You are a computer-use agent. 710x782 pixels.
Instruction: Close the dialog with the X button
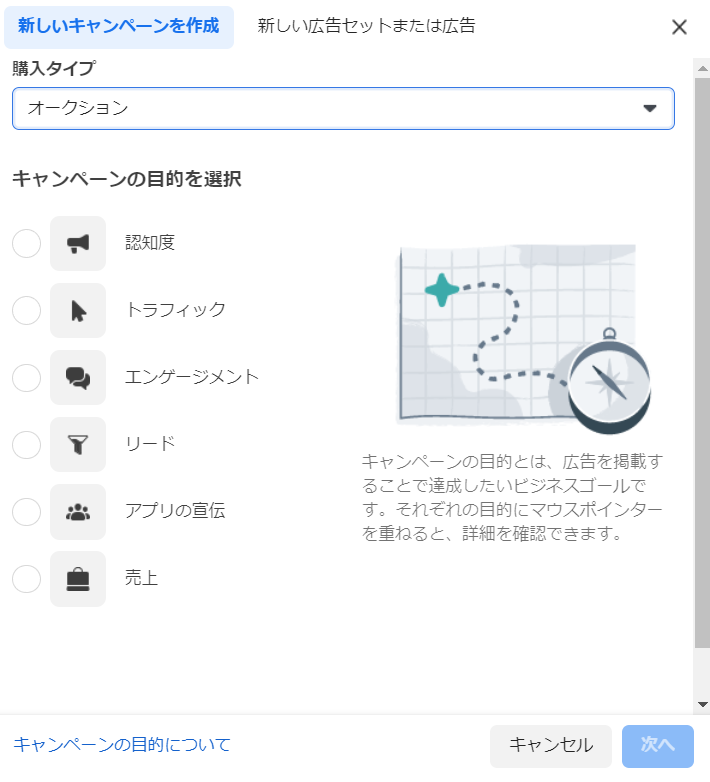pyautogui.click(x=679, y=27)
